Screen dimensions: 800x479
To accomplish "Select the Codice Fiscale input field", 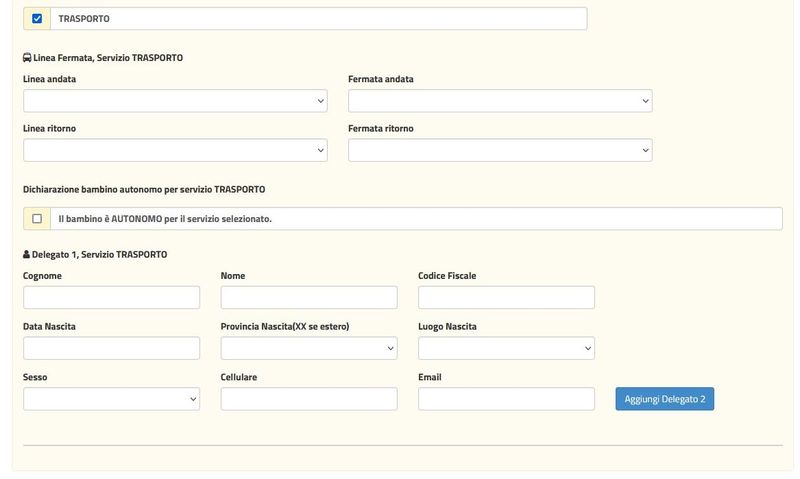I will pyautogui.click(x=506, y=297).
